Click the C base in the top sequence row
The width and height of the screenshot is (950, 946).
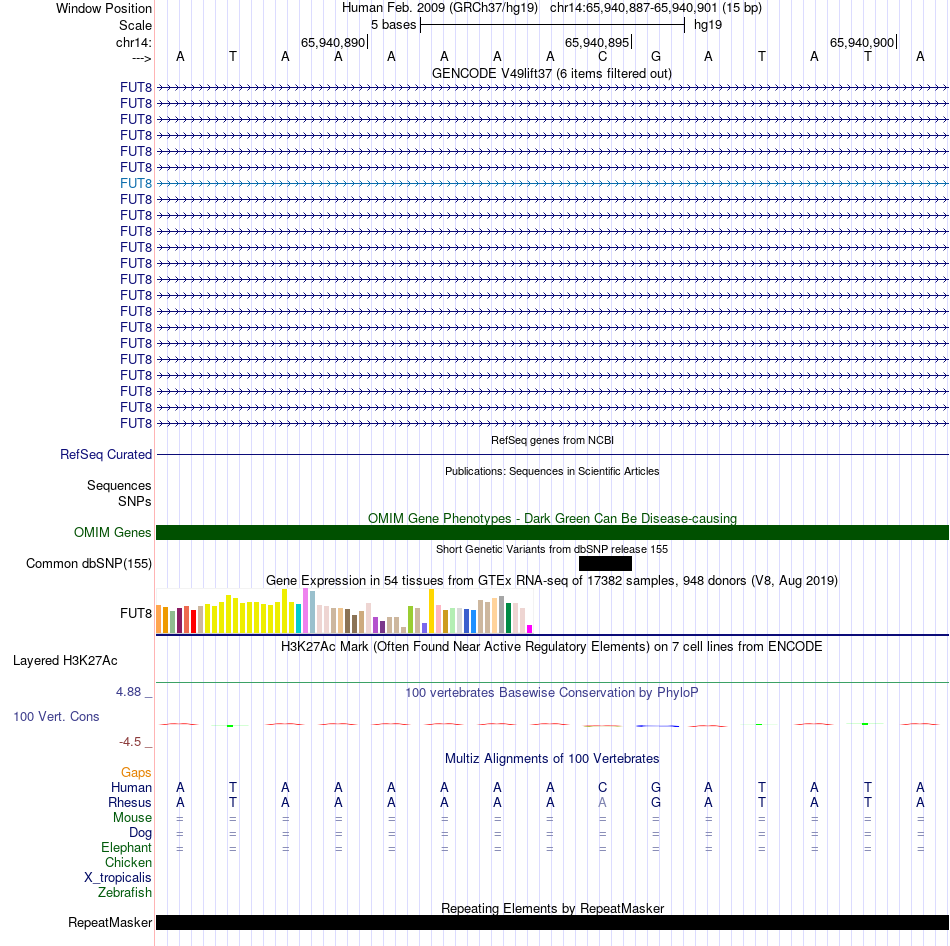point(602,56)
